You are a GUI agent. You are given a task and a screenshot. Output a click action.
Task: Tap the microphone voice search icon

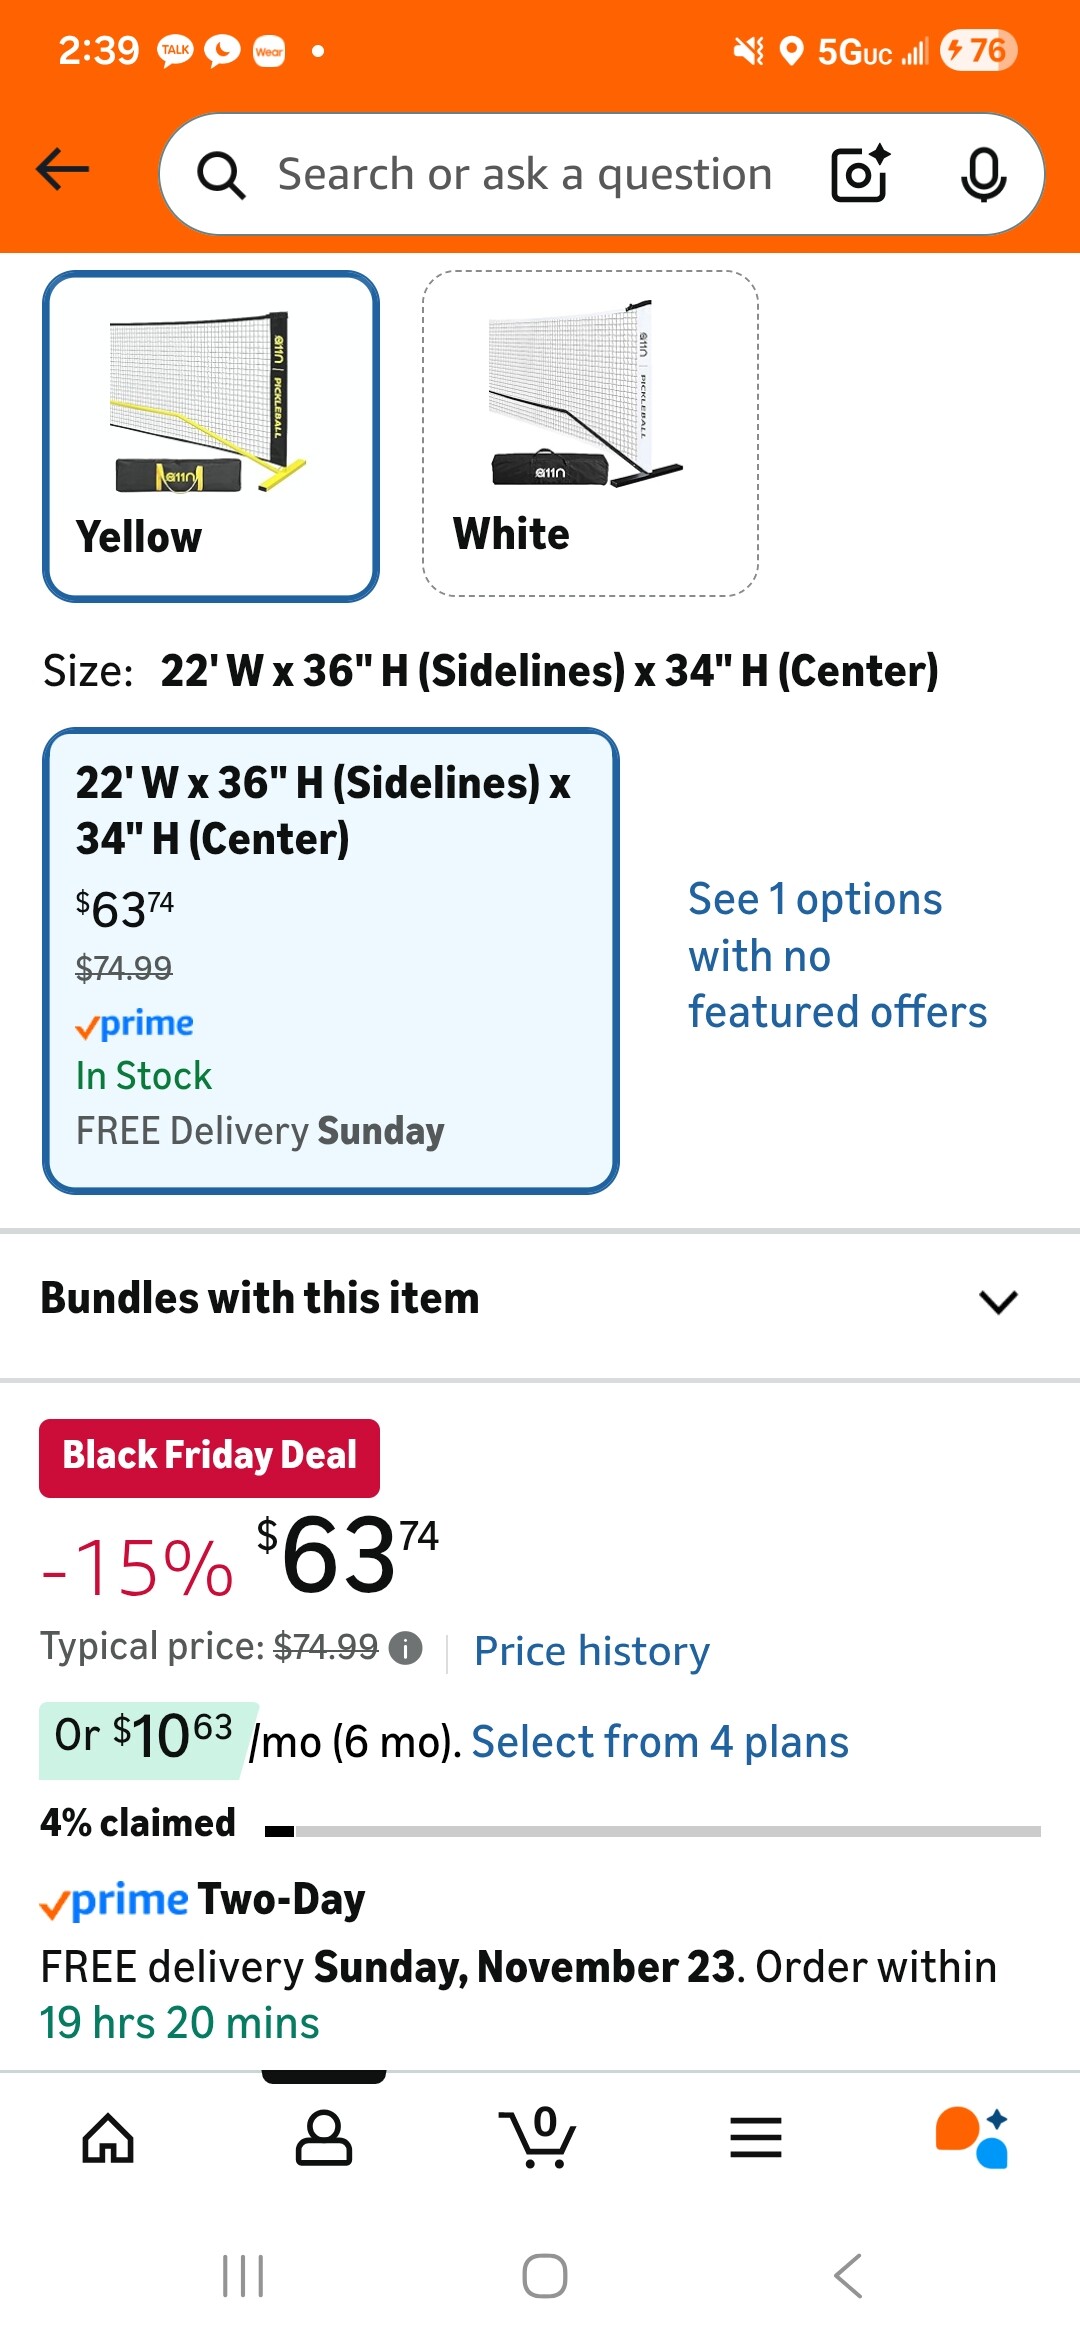tap(983, 174)
